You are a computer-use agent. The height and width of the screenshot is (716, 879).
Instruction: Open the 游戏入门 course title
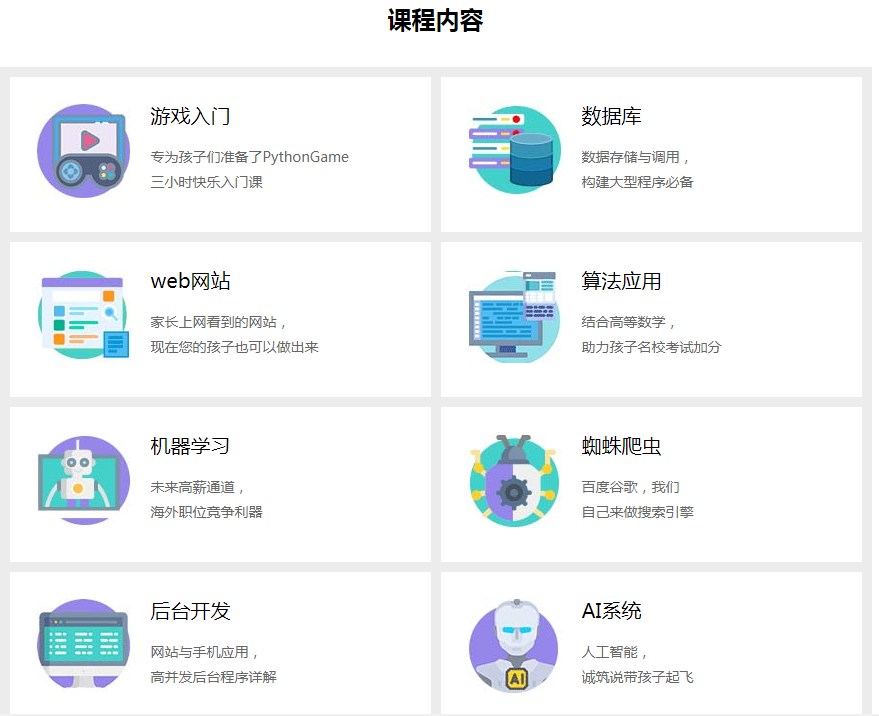coord(190,117)
